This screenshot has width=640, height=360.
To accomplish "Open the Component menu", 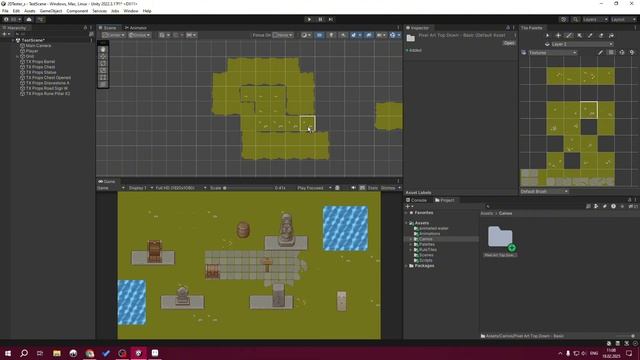I will (x=77, y=11).
